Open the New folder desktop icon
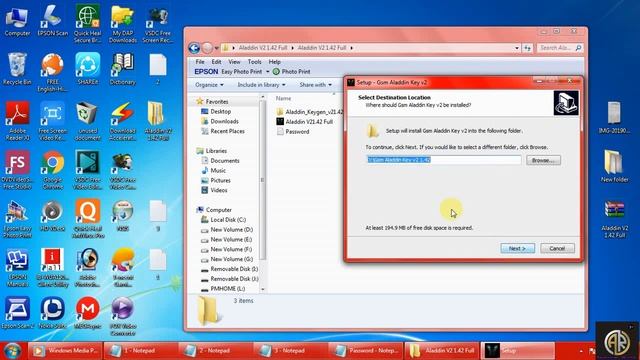Viewport: 640px width, 360px height. (614, 166)
